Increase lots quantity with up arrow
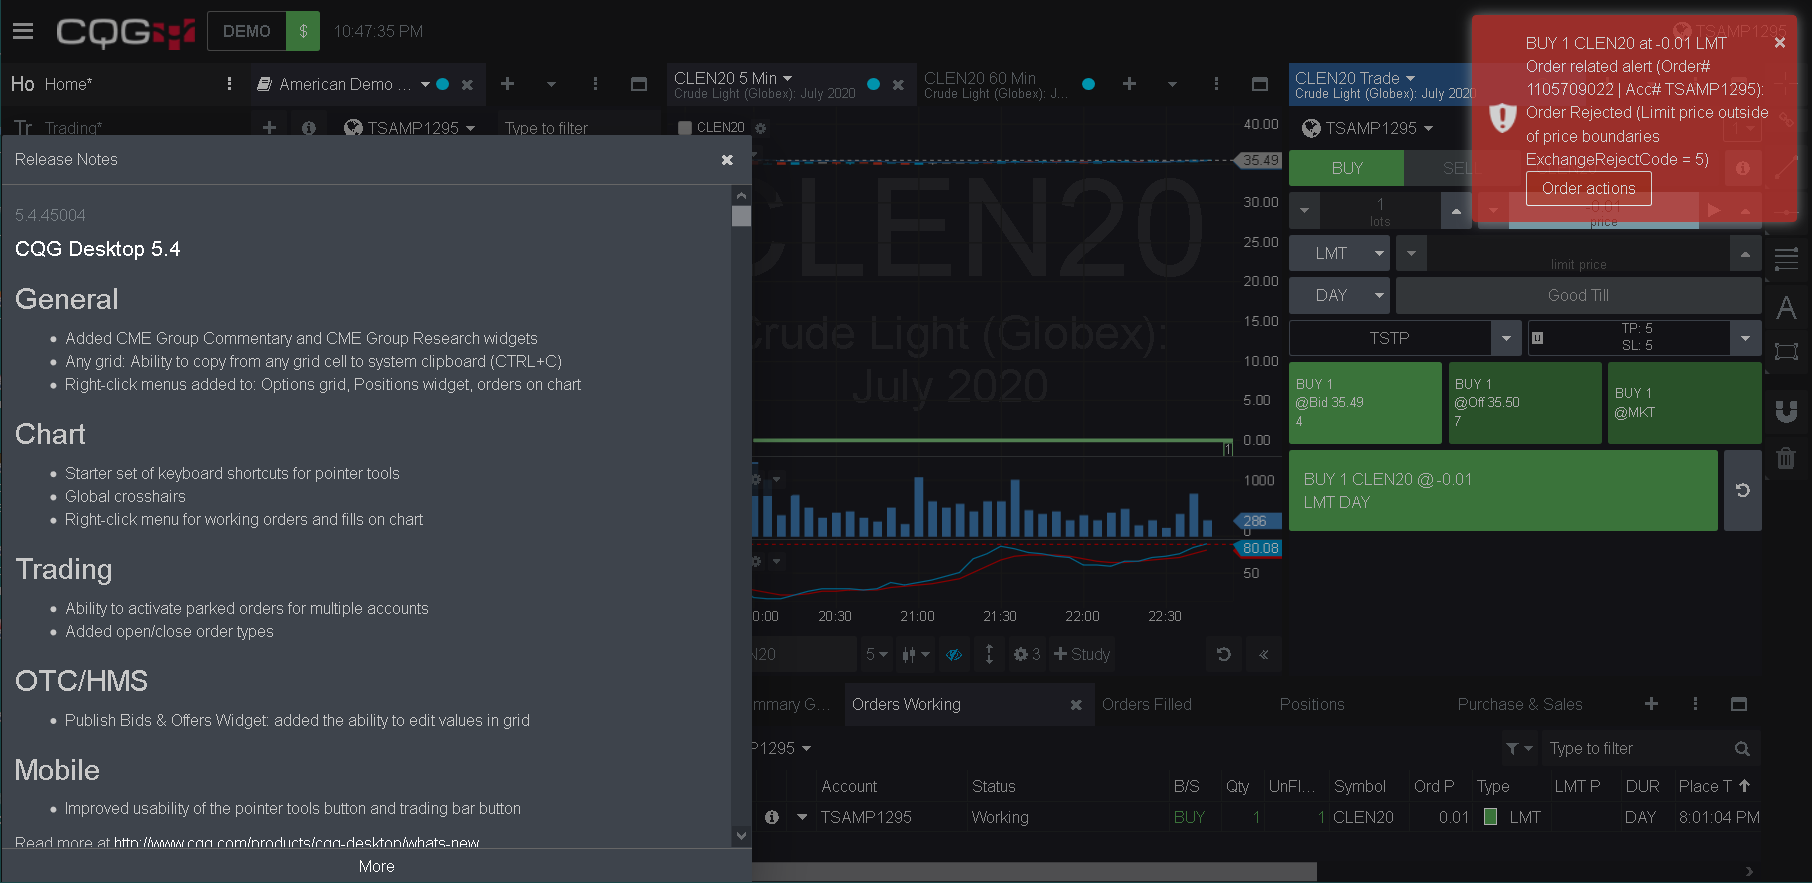Image resolution: width=1812 pixels, height=890 pixels. (x=1456, y=211)
